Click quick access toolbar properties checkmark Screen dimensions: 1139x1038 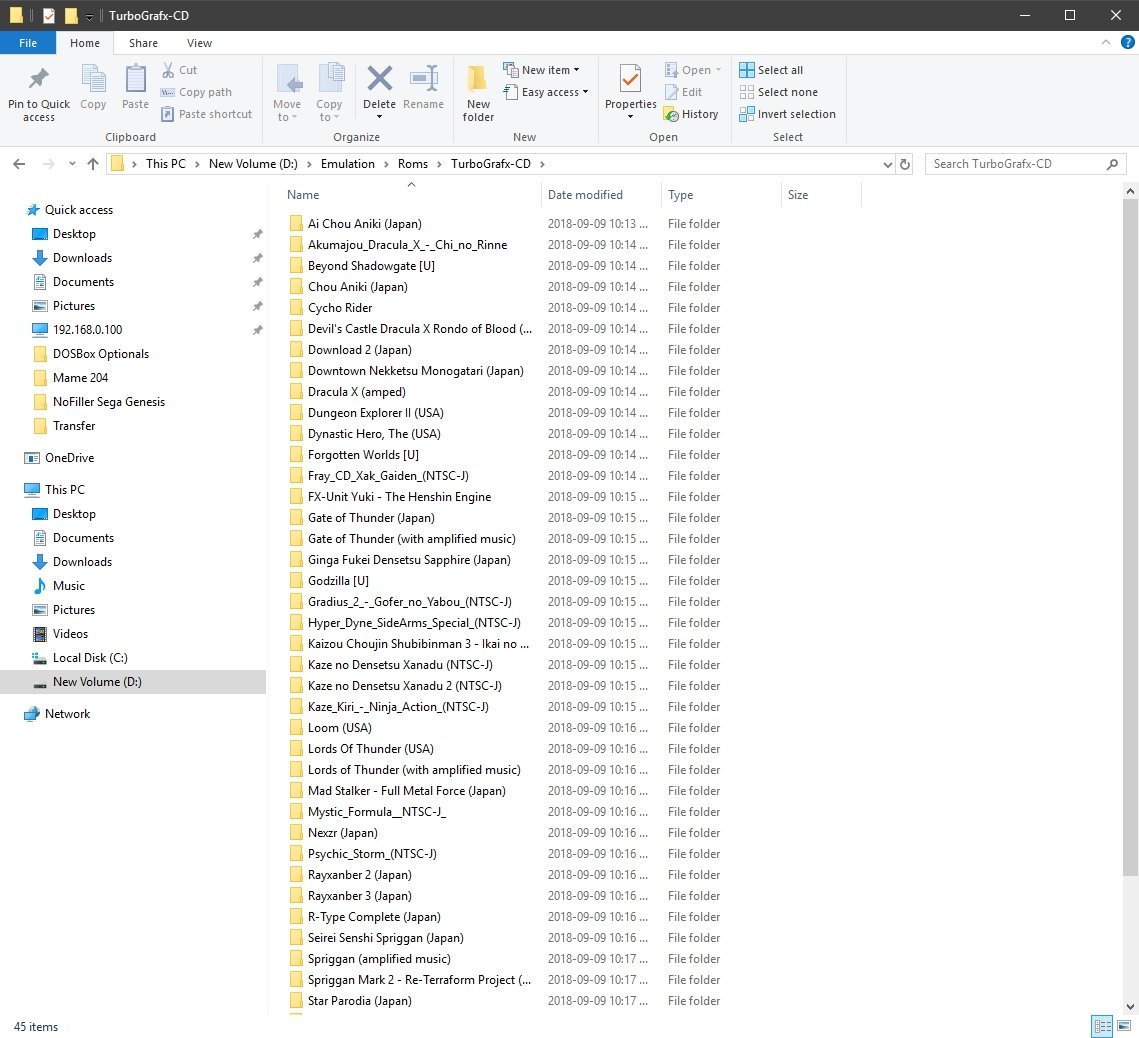click(49, 15)
